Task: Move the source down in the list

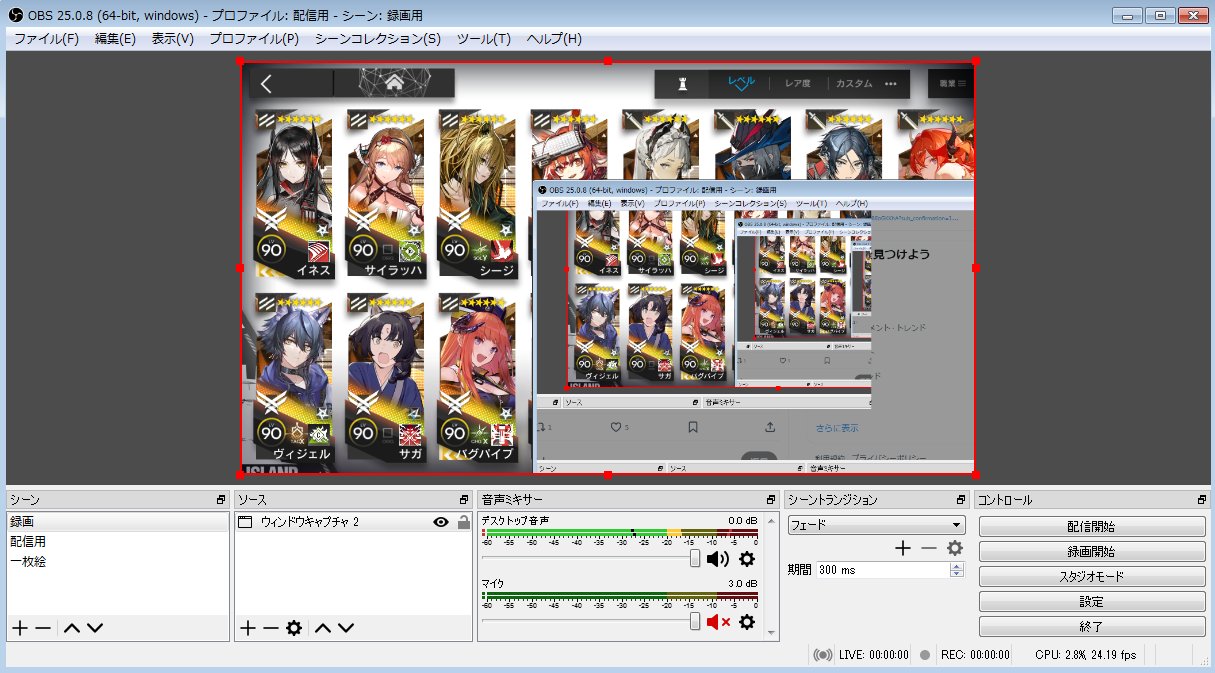Action: pyautogui.click(x=346, y=628)
